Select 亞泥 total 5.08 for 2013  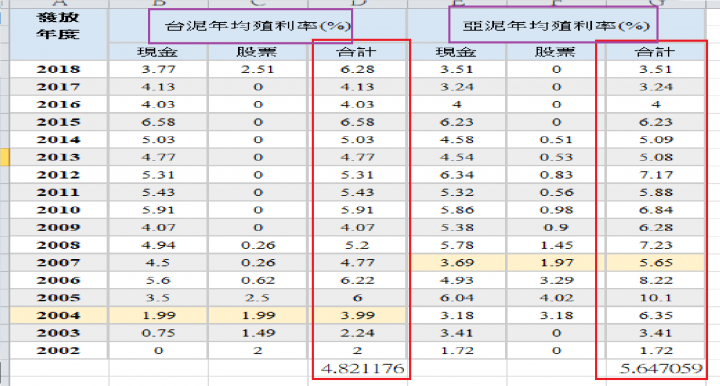(656, 157)
